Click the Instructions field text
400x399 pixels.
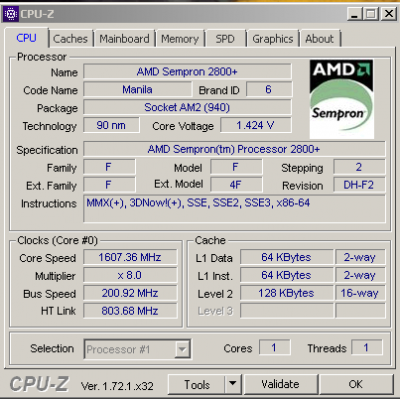point(198,203)
